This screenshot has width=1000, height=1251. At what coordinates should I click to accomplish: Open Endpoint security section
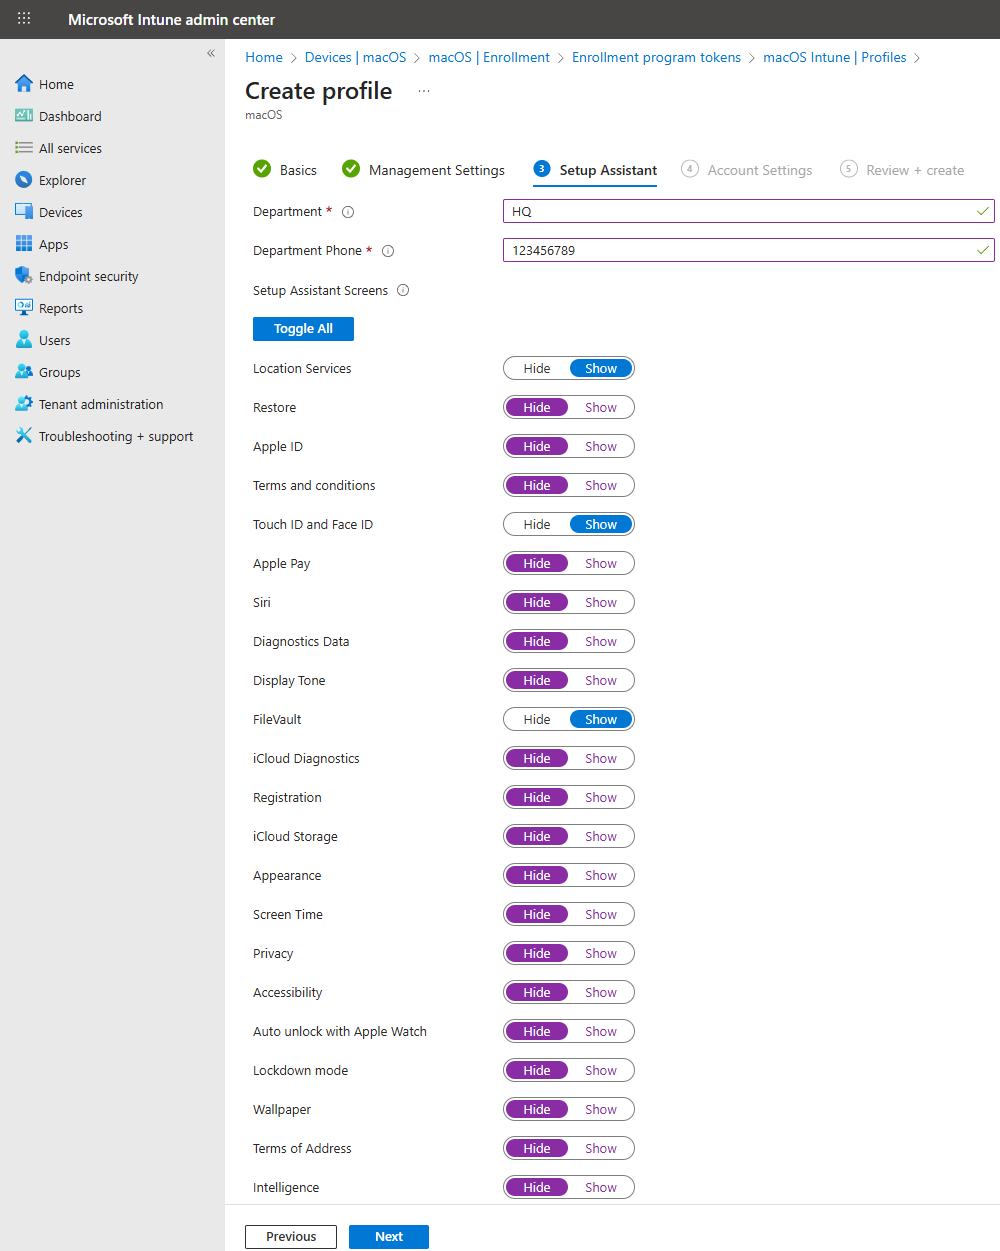pos(88,275)
